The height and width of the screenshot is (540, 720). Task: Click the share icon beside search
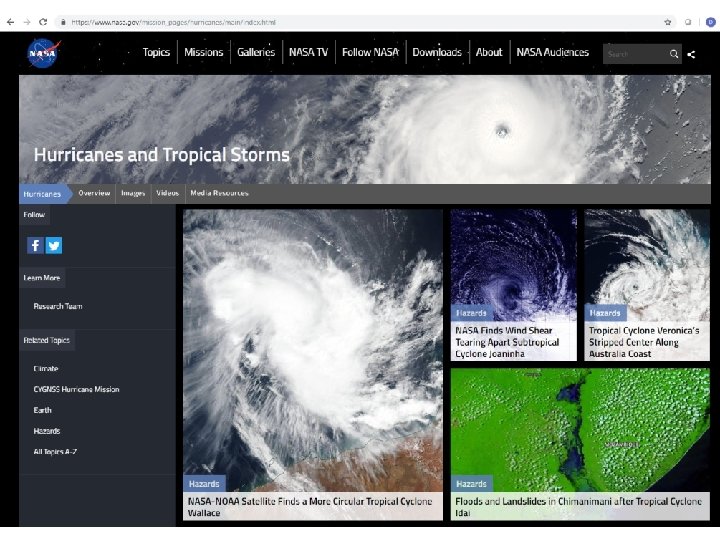pyautogui.click(x=691, y=55)
